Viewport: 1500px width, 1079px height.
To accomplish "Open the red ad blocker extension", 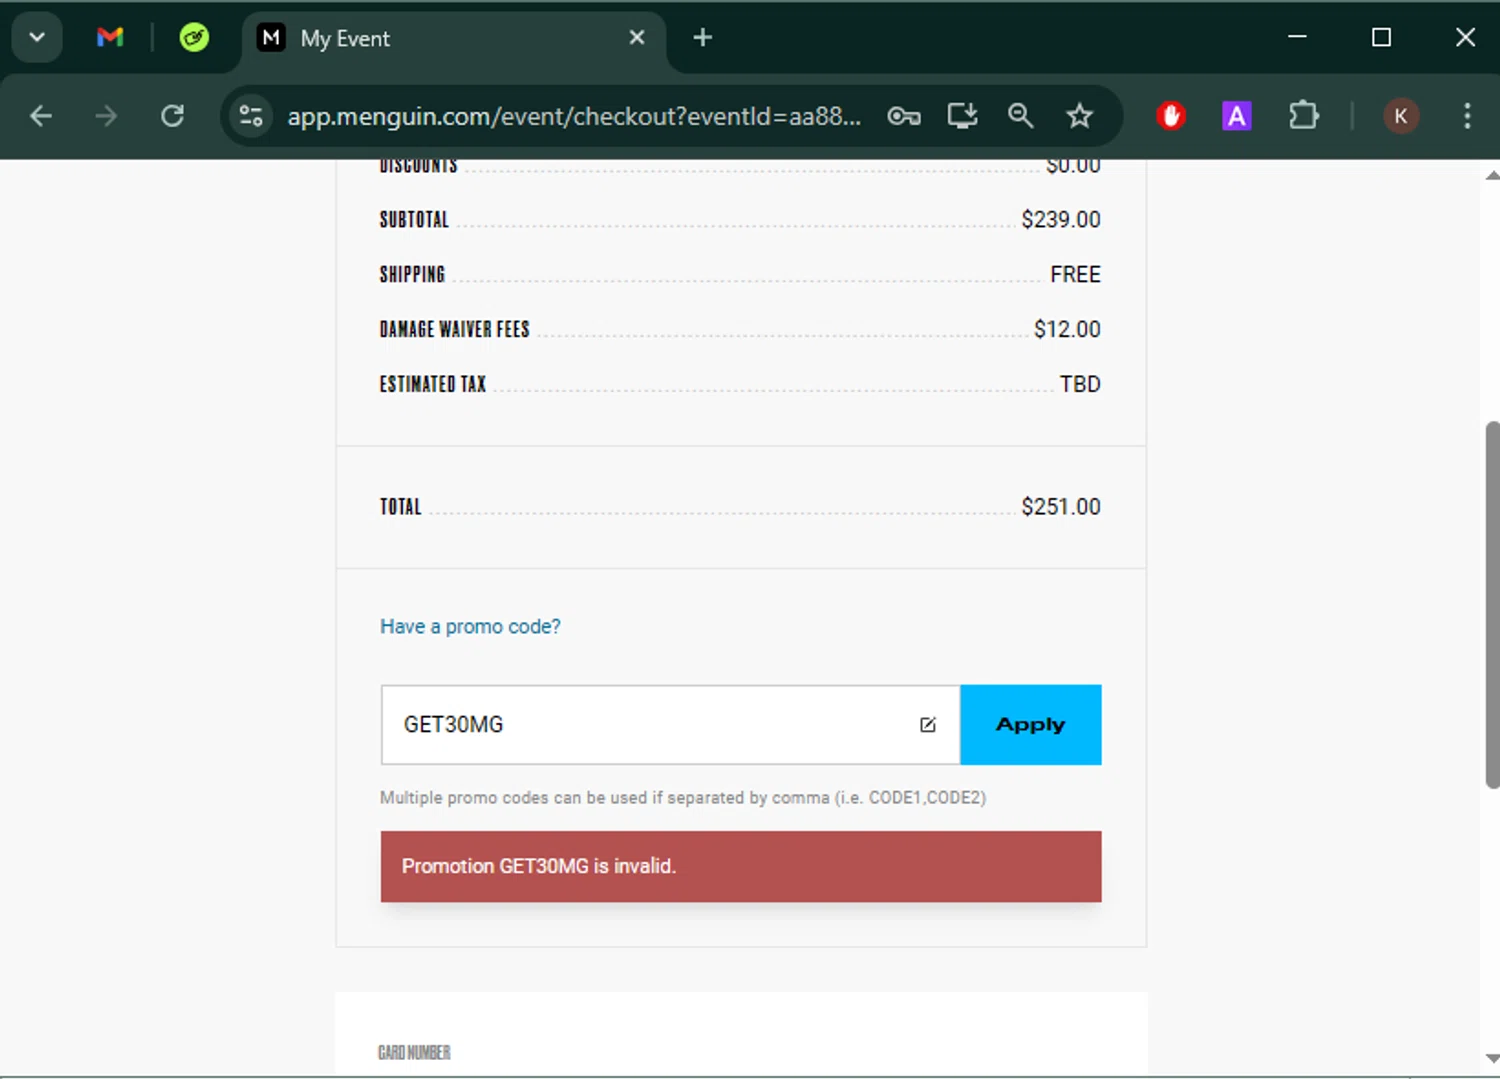I will coord(1171,116).
